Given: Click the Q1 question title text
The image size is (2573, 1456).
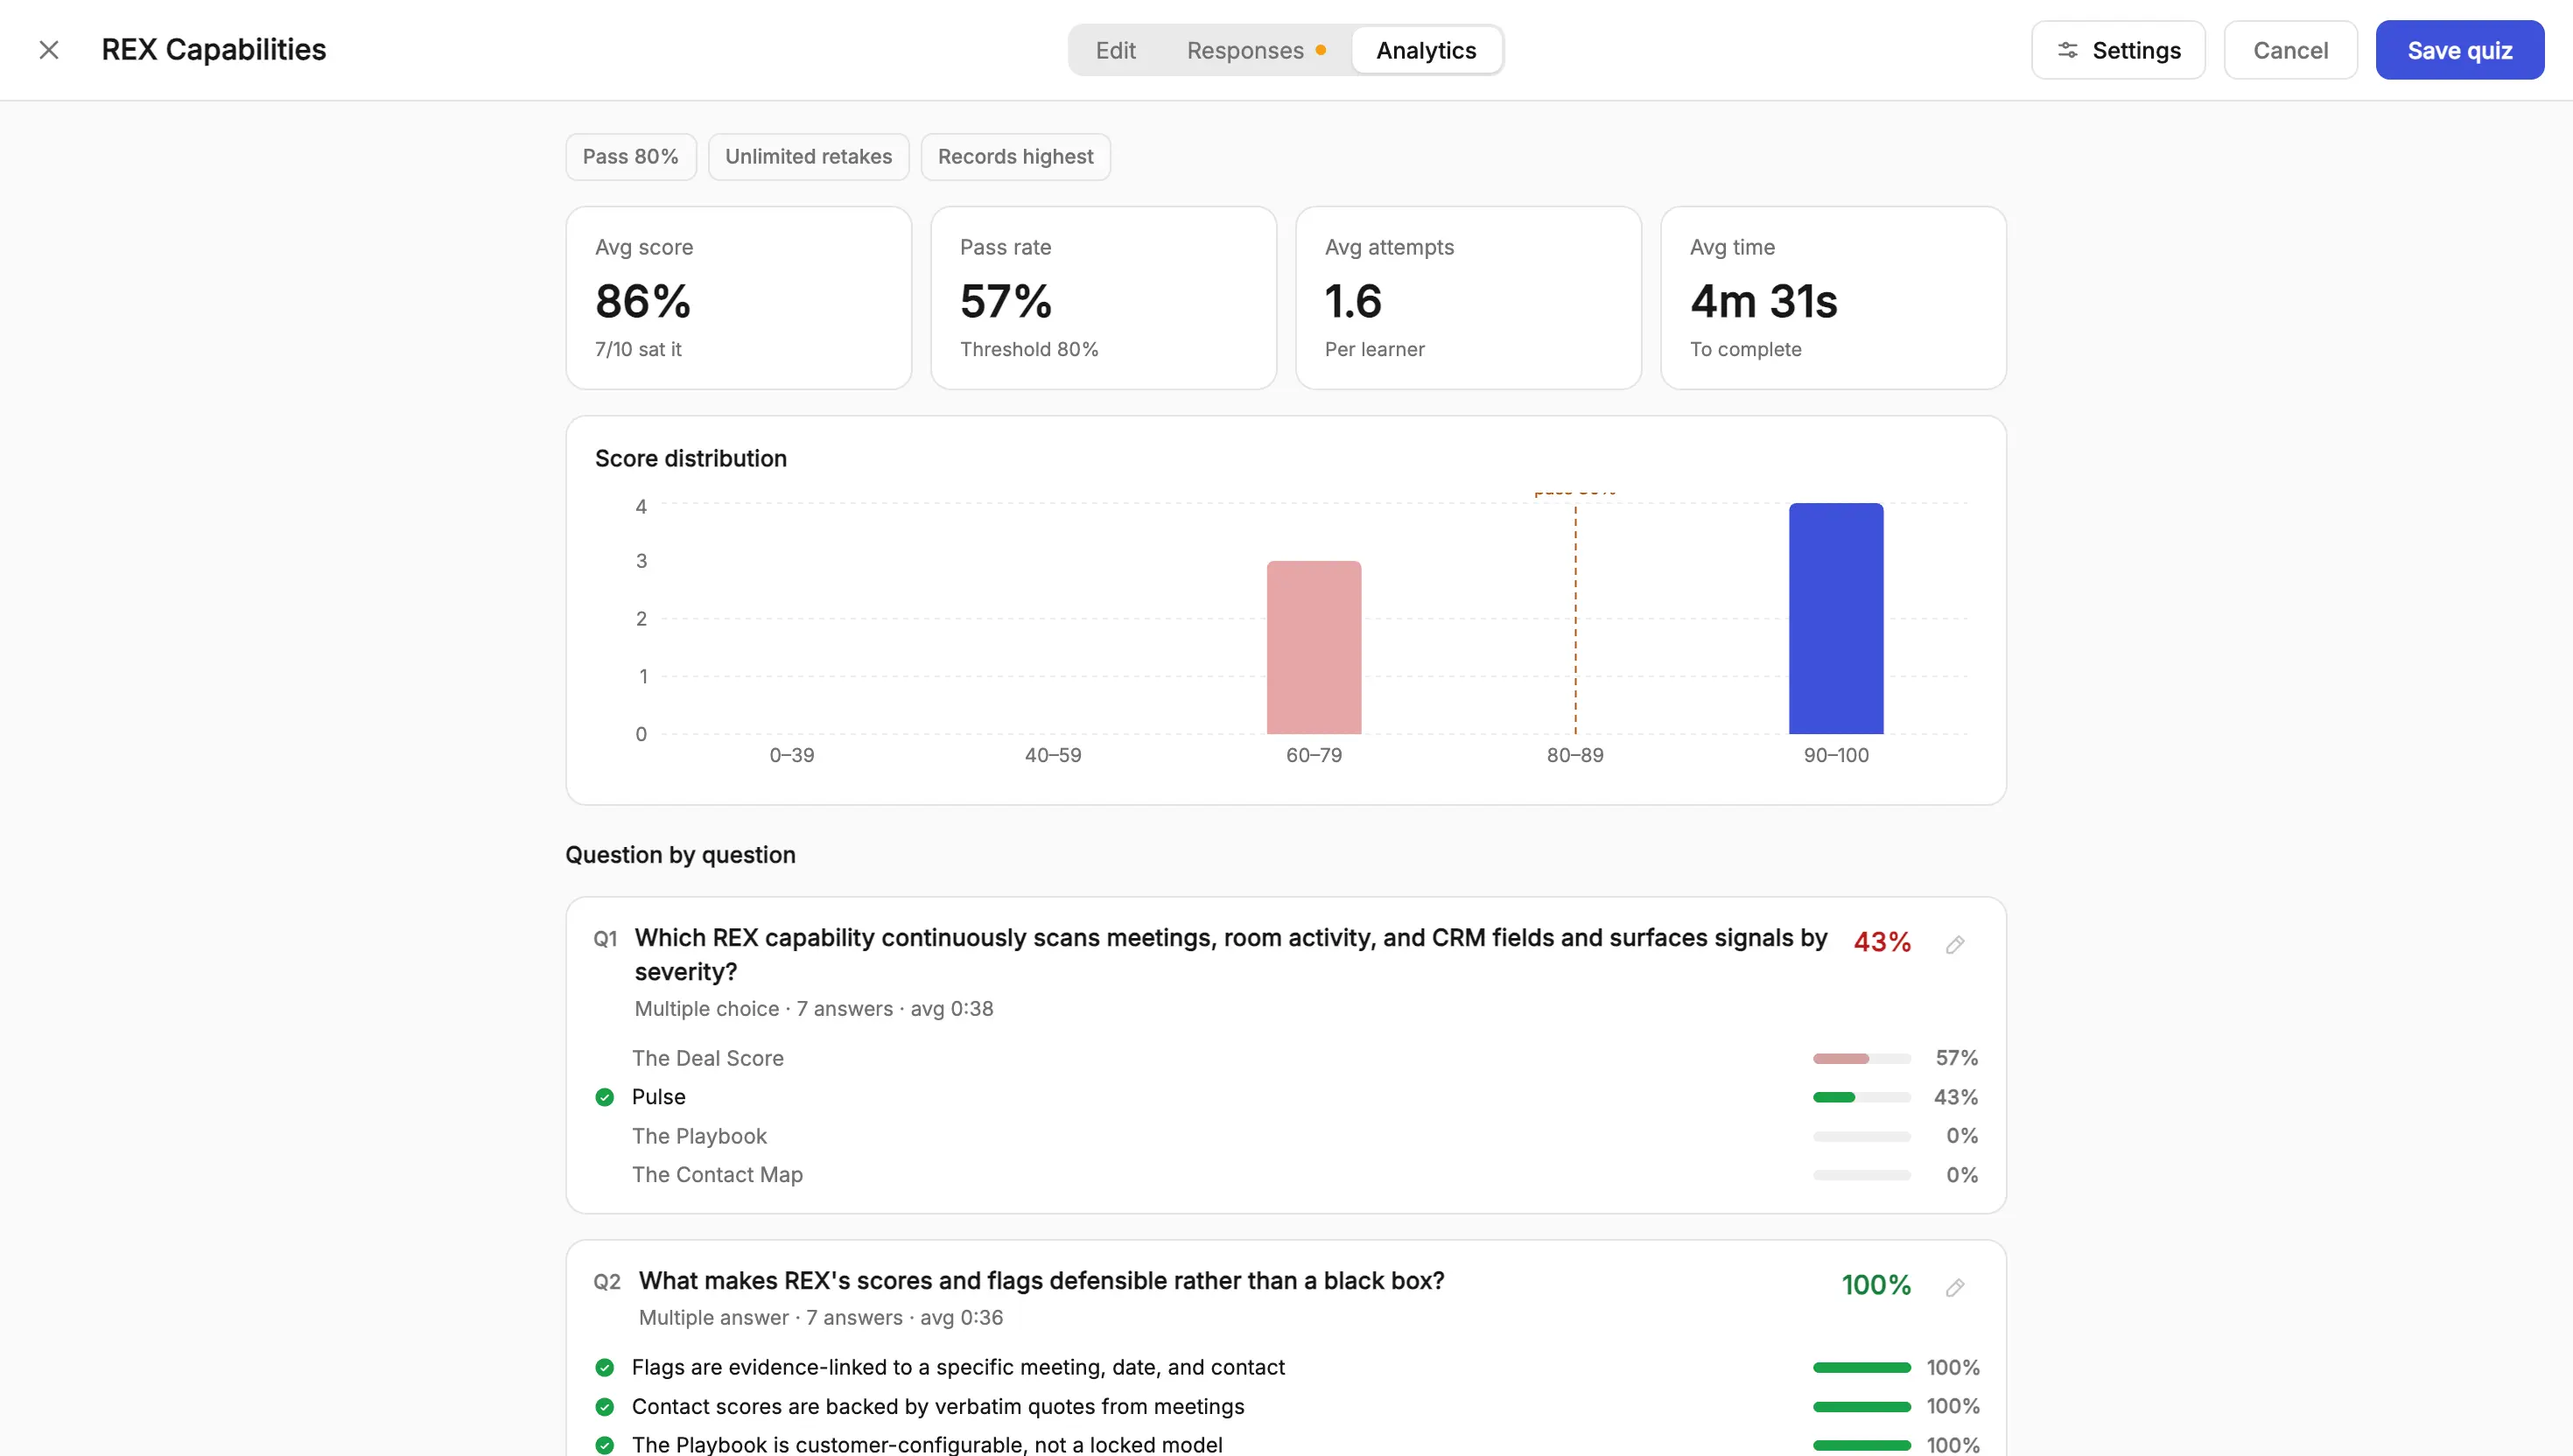Looking at the screenshot, I should (1231, 954).
